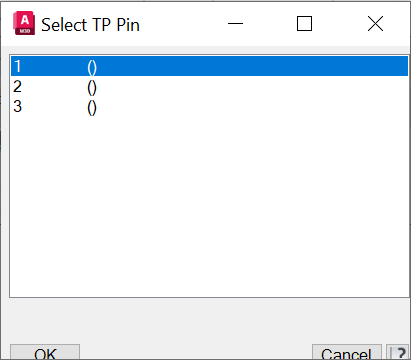The width and height of the screenshot is (411, 360).
Task: Maximize the Select TP Pin window
Action: 304,24
